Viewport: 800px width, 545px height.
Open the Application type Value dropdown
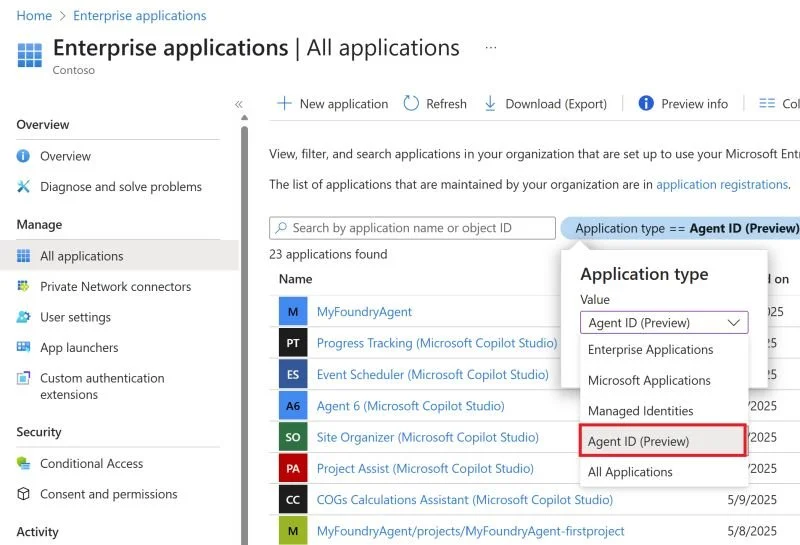[x=664, y=323]
